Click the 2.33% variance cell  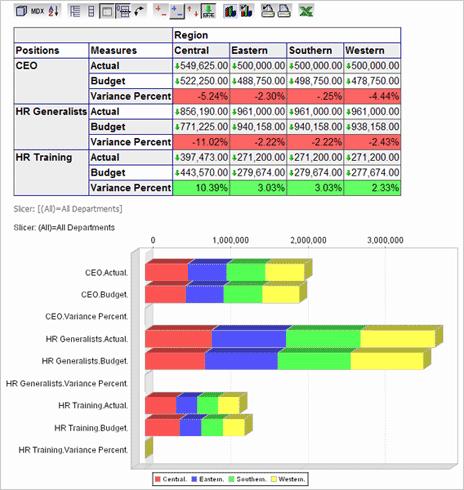tap(372, 188)
